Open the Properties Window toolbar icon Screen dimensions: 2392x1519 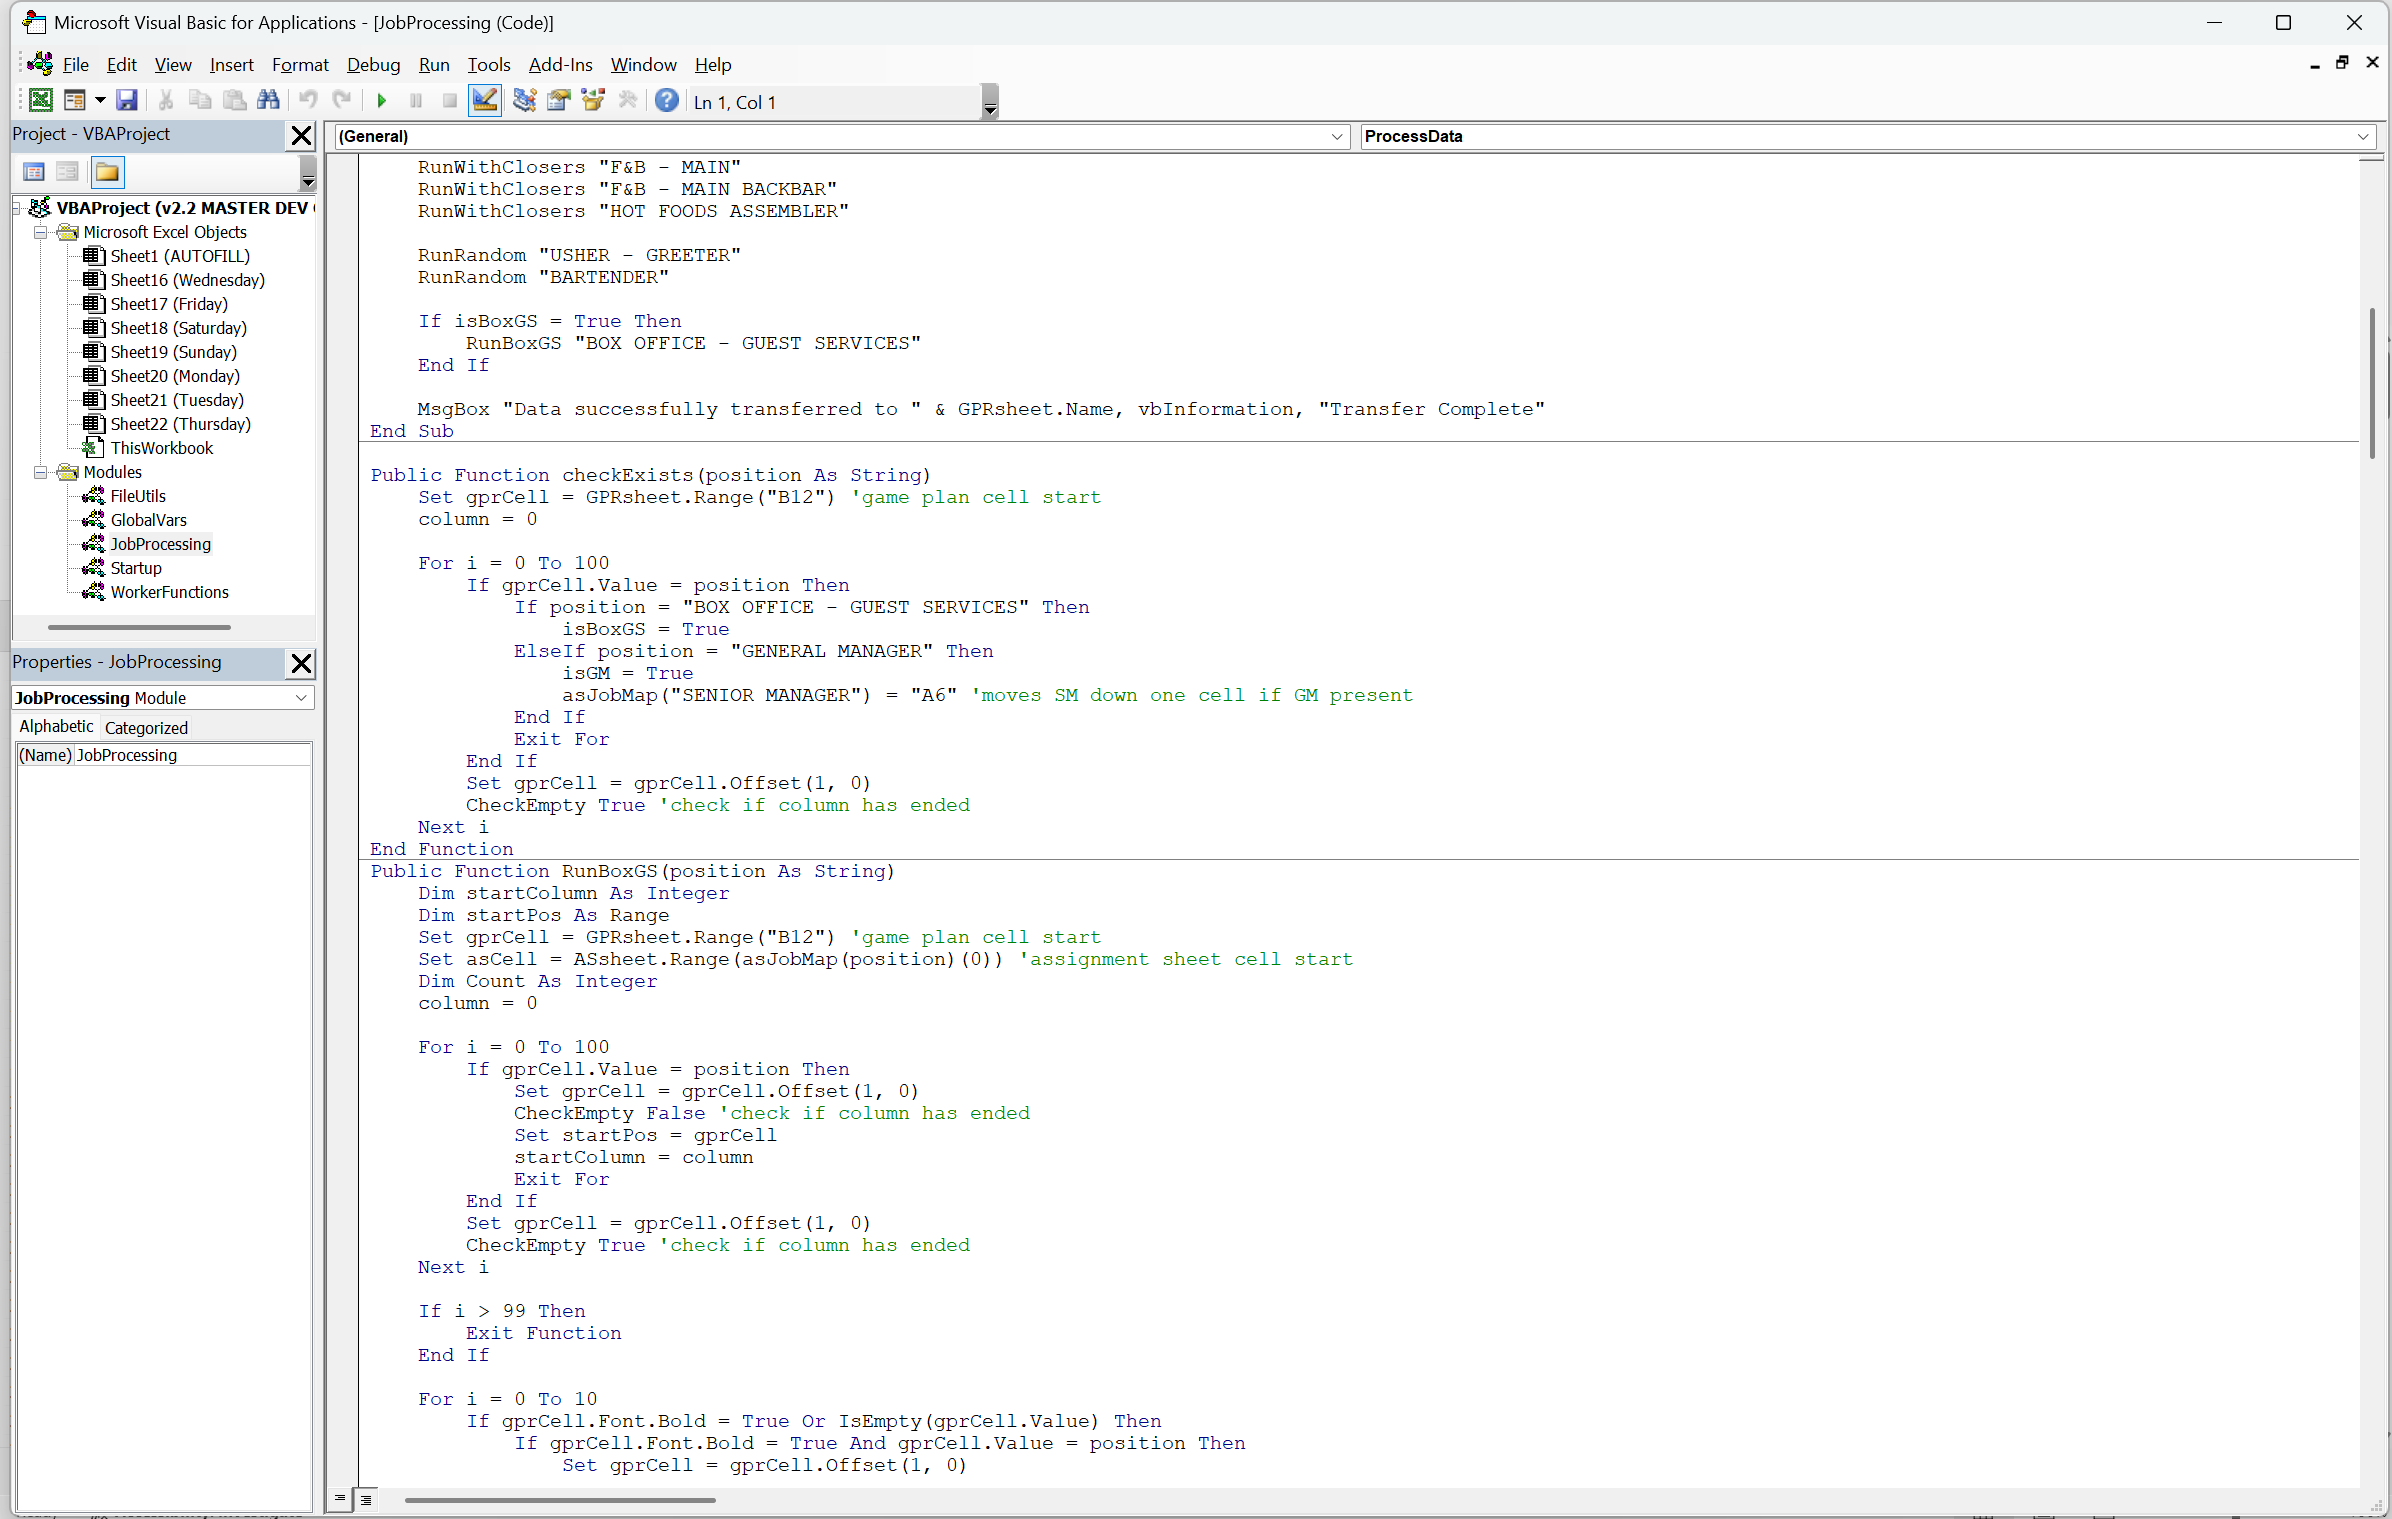coord(559,100)
